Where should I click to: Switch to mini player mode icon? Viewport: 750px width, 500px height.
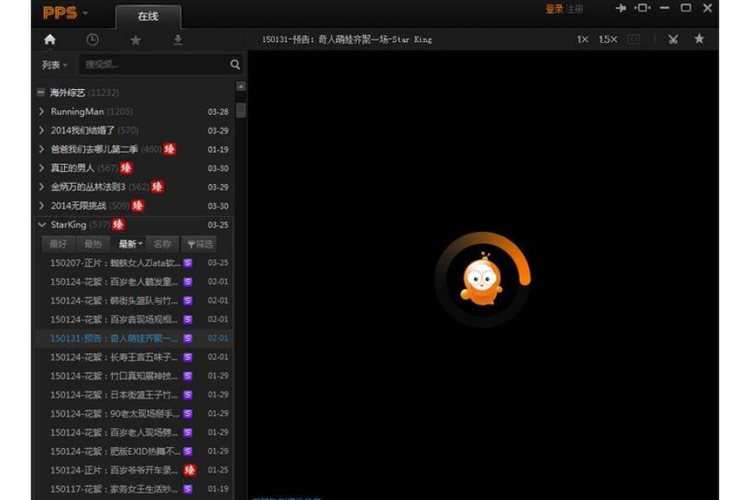point(642,9)
